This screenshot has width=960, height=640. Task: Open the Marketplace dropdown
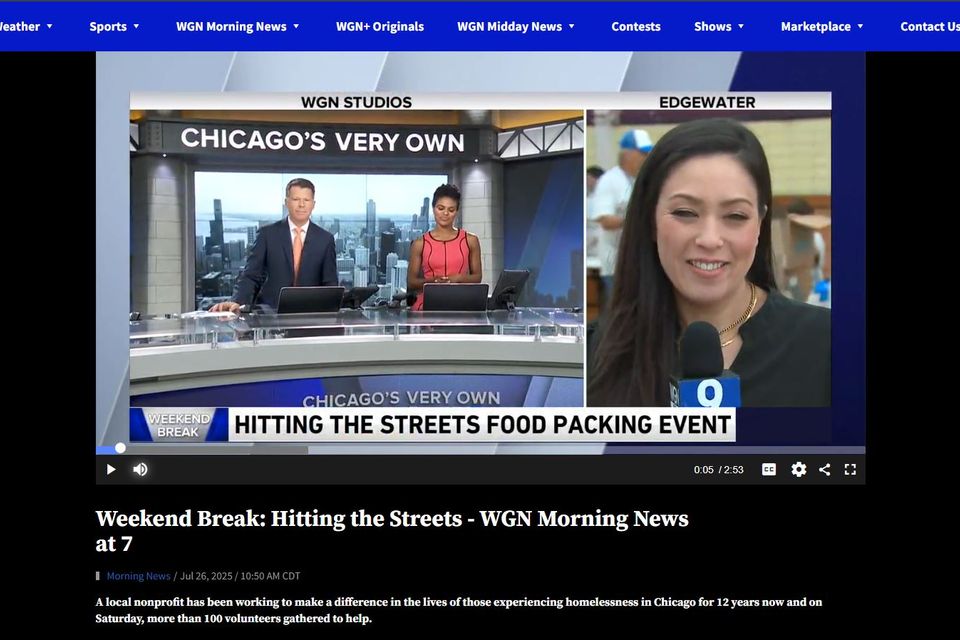[822, 26]
